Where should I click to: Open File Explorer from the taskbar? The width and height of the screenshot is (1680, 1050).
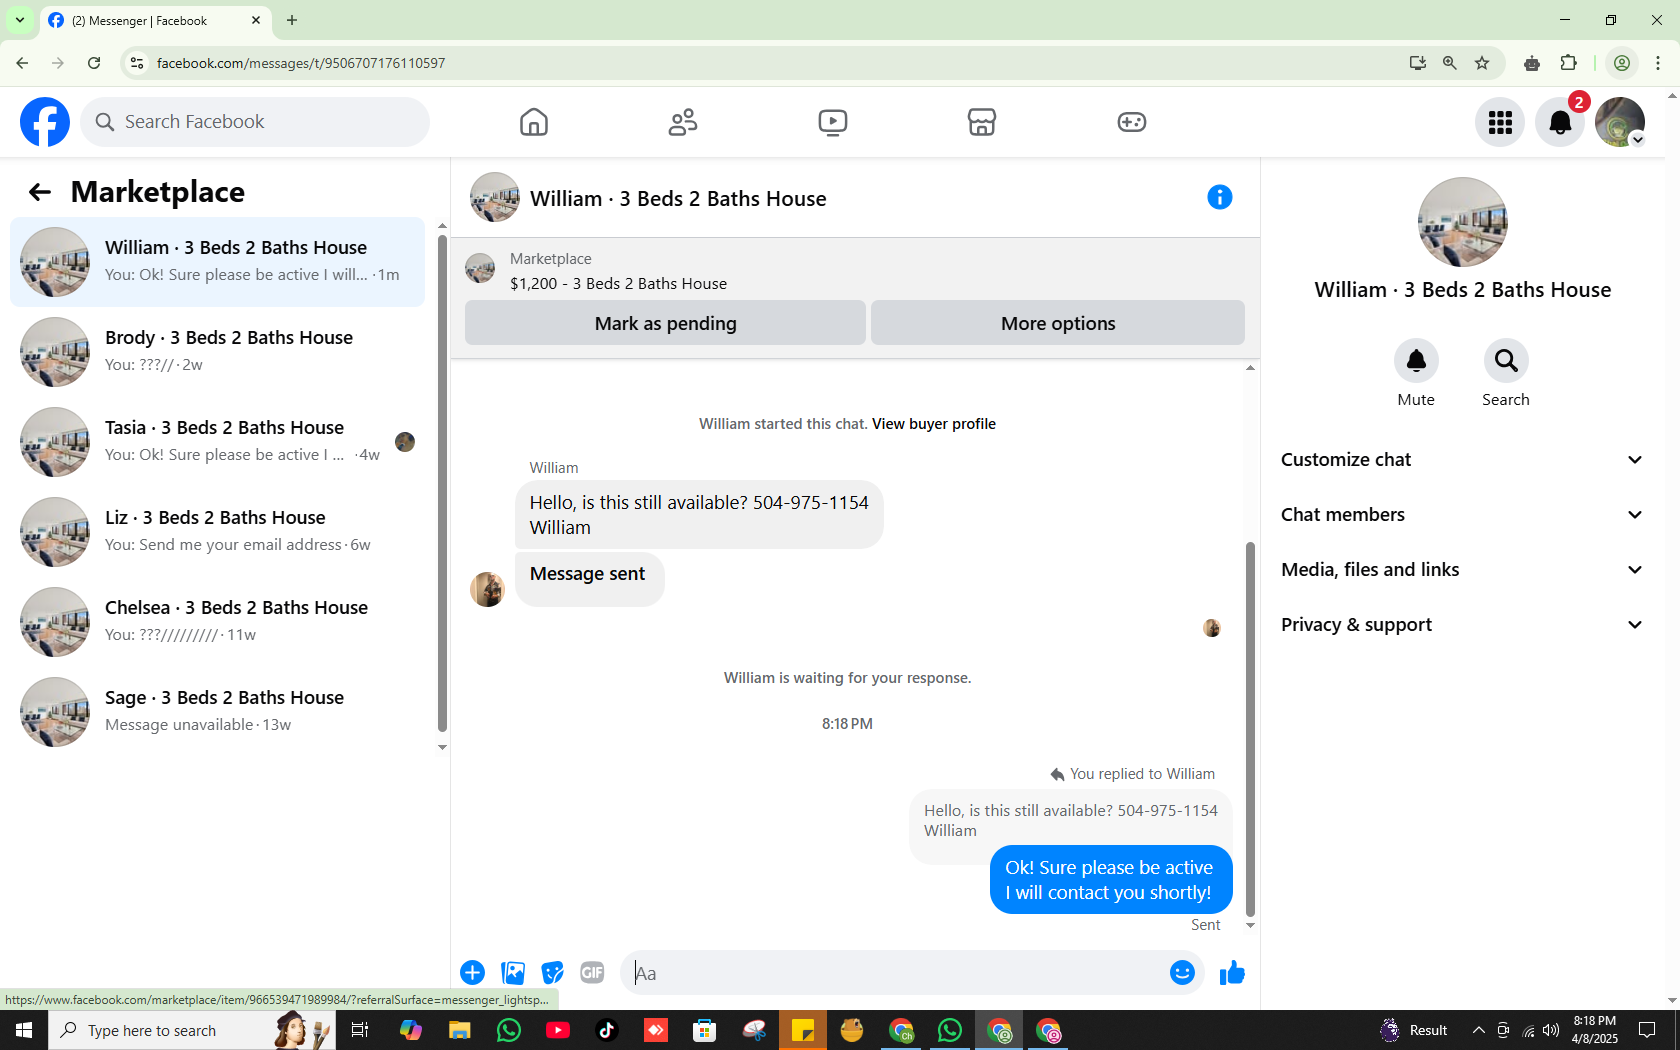[x=459, y=1030]
